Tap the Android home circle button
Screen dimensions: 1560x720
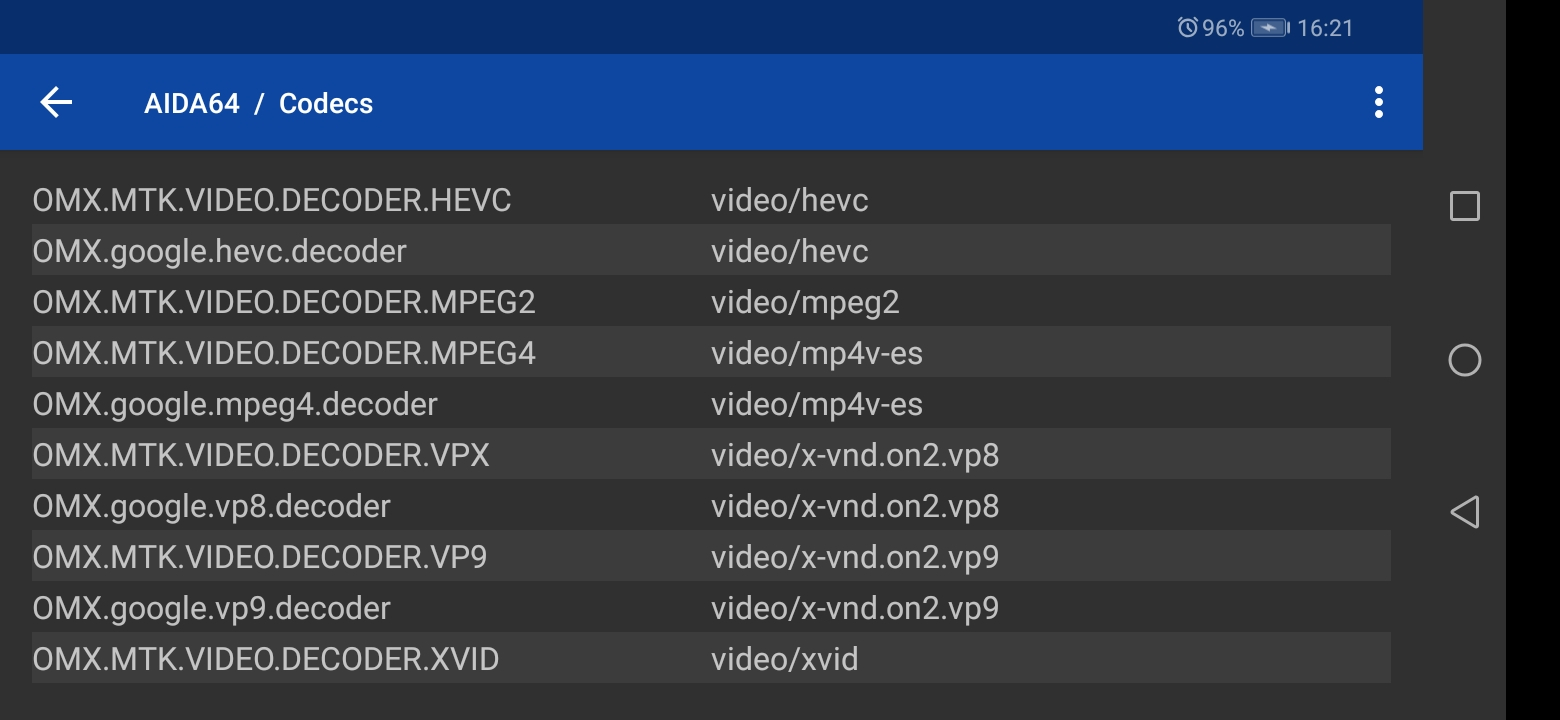click(x=1464, y=360)
